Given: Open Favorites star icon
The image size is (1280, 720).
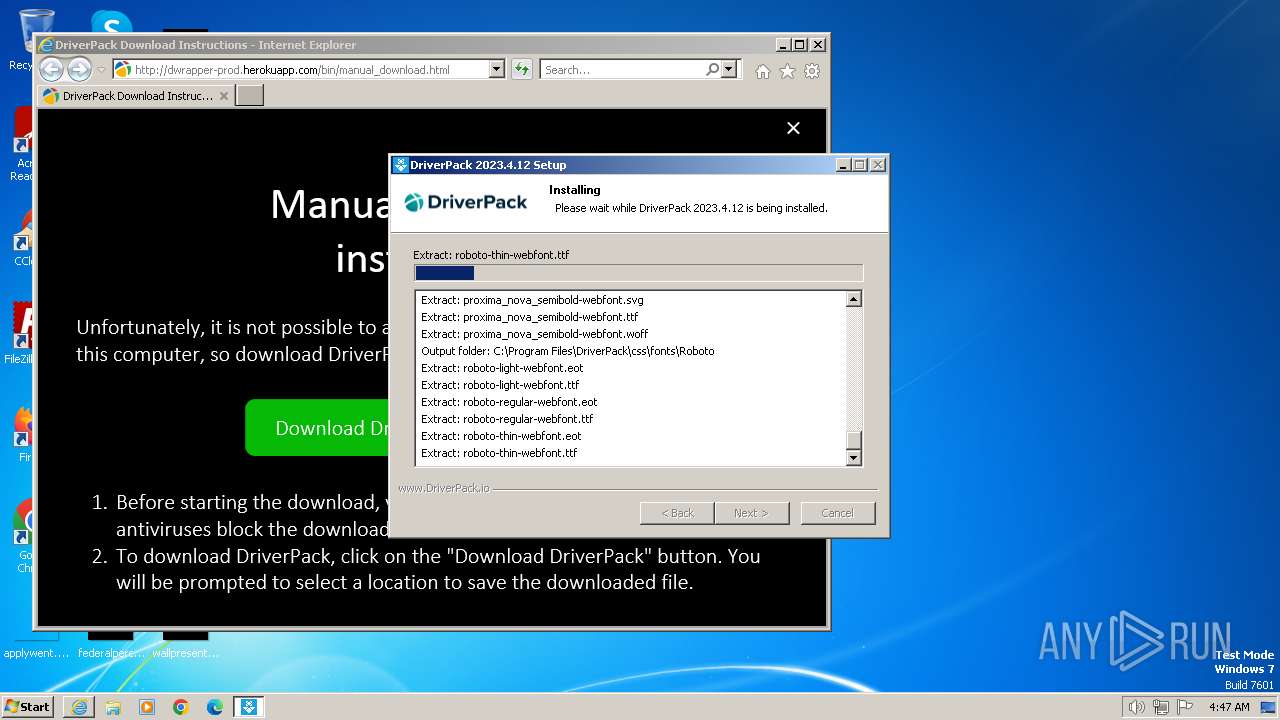Looking at the screenshot, I should pos(787,71).
